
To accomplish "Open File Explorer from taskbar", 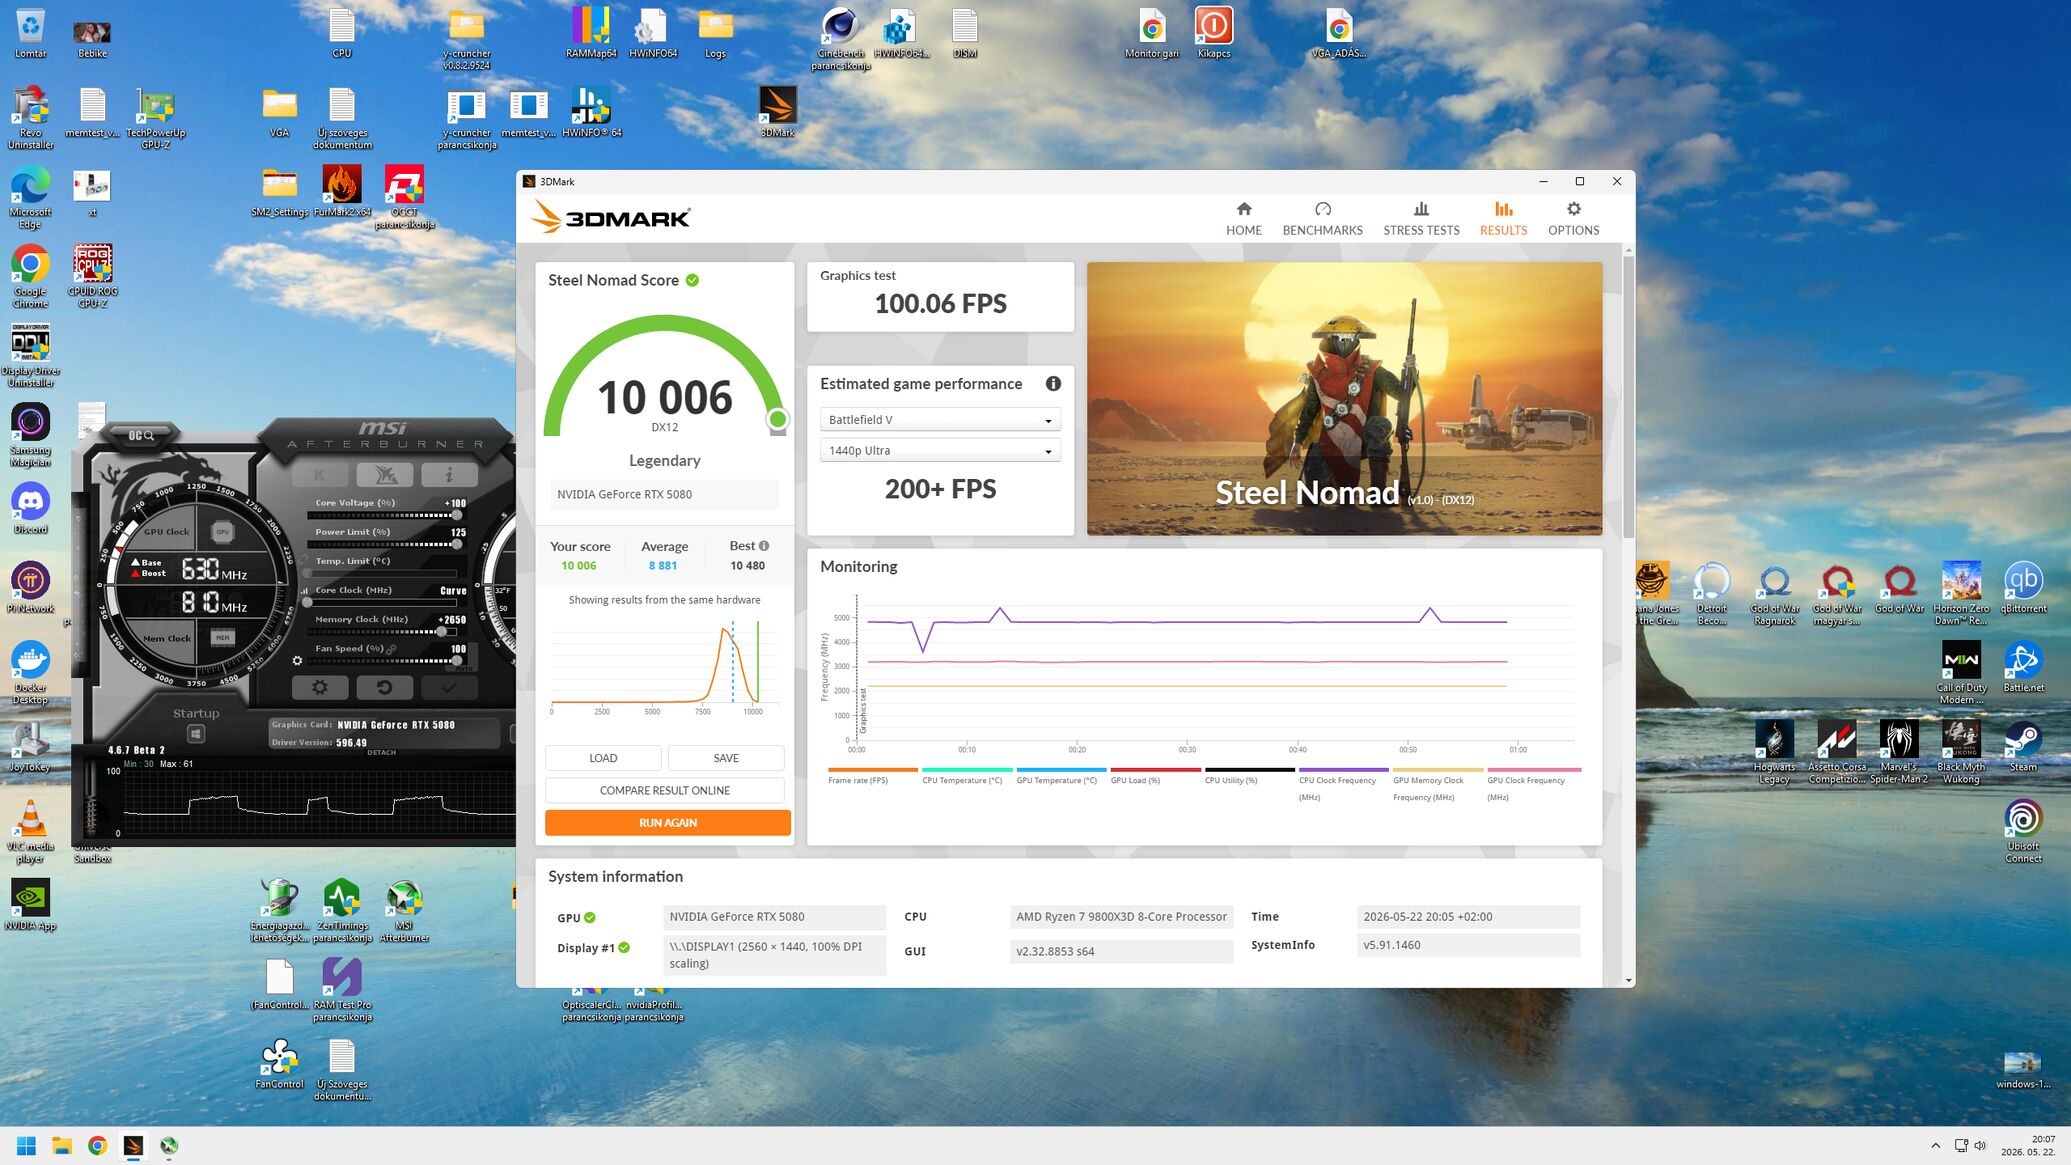I will click(x=62, y=1146).
